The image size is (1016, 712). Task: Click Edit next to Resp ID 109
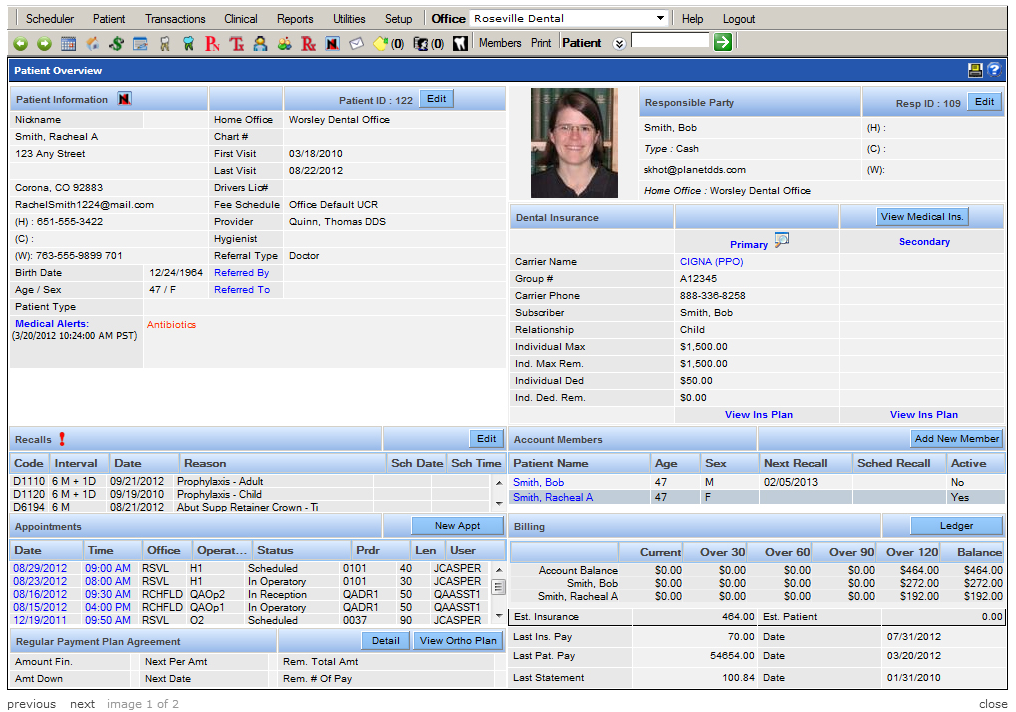(984, 102)
